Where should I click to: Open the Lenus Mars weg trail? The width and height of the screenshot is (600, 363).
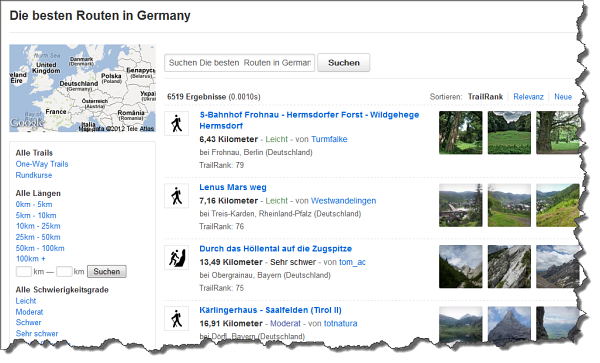pos(233,187)
